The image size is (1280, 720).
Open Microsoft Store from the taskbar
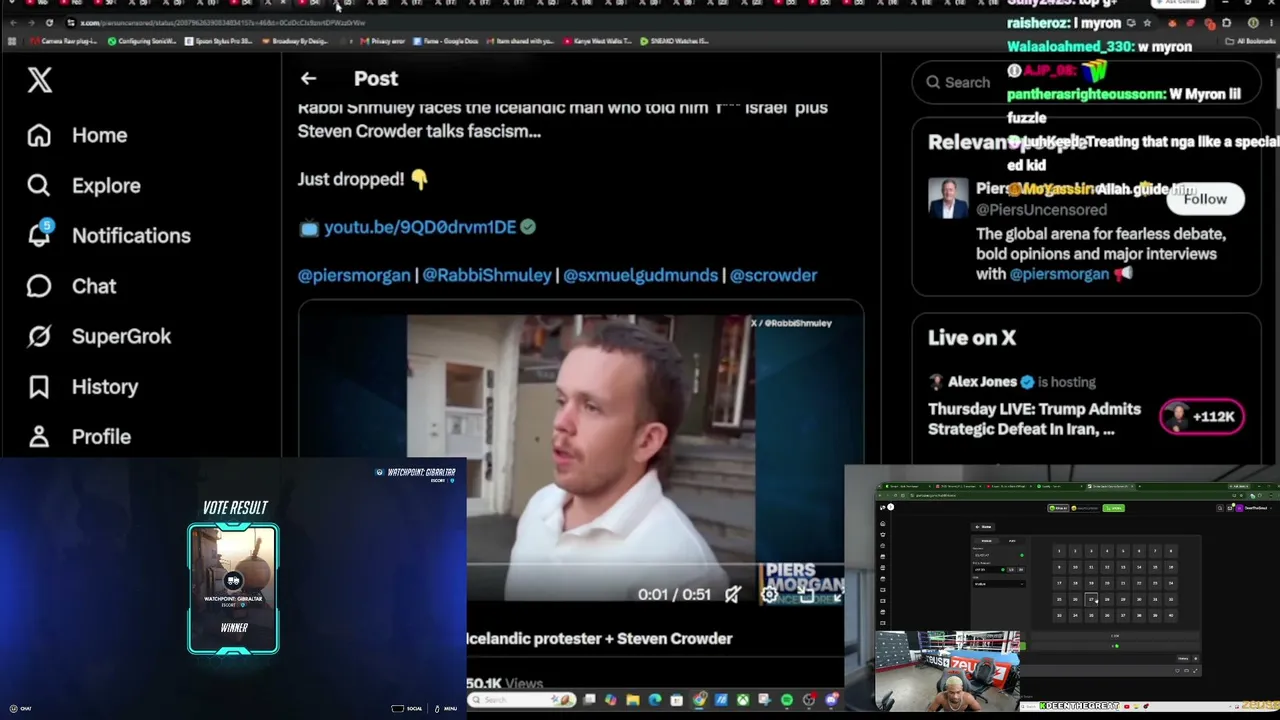(677, 700)
